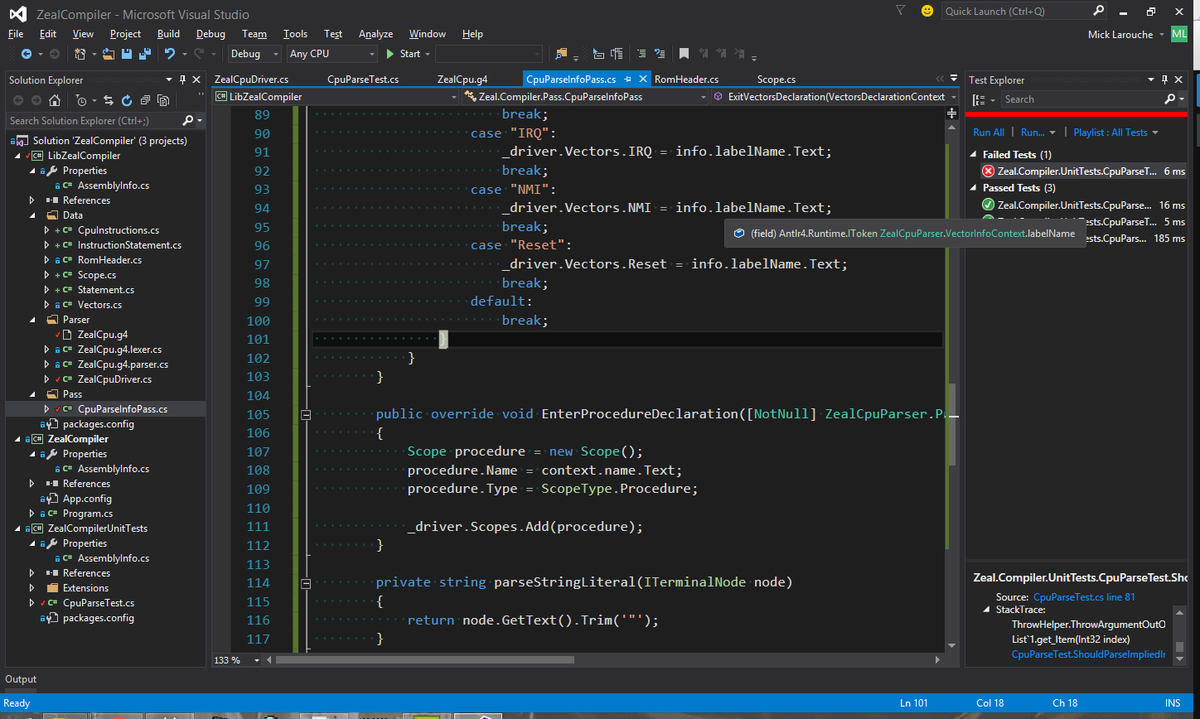Collapse the EnterProcedureDeclaration method outline box

306,414
